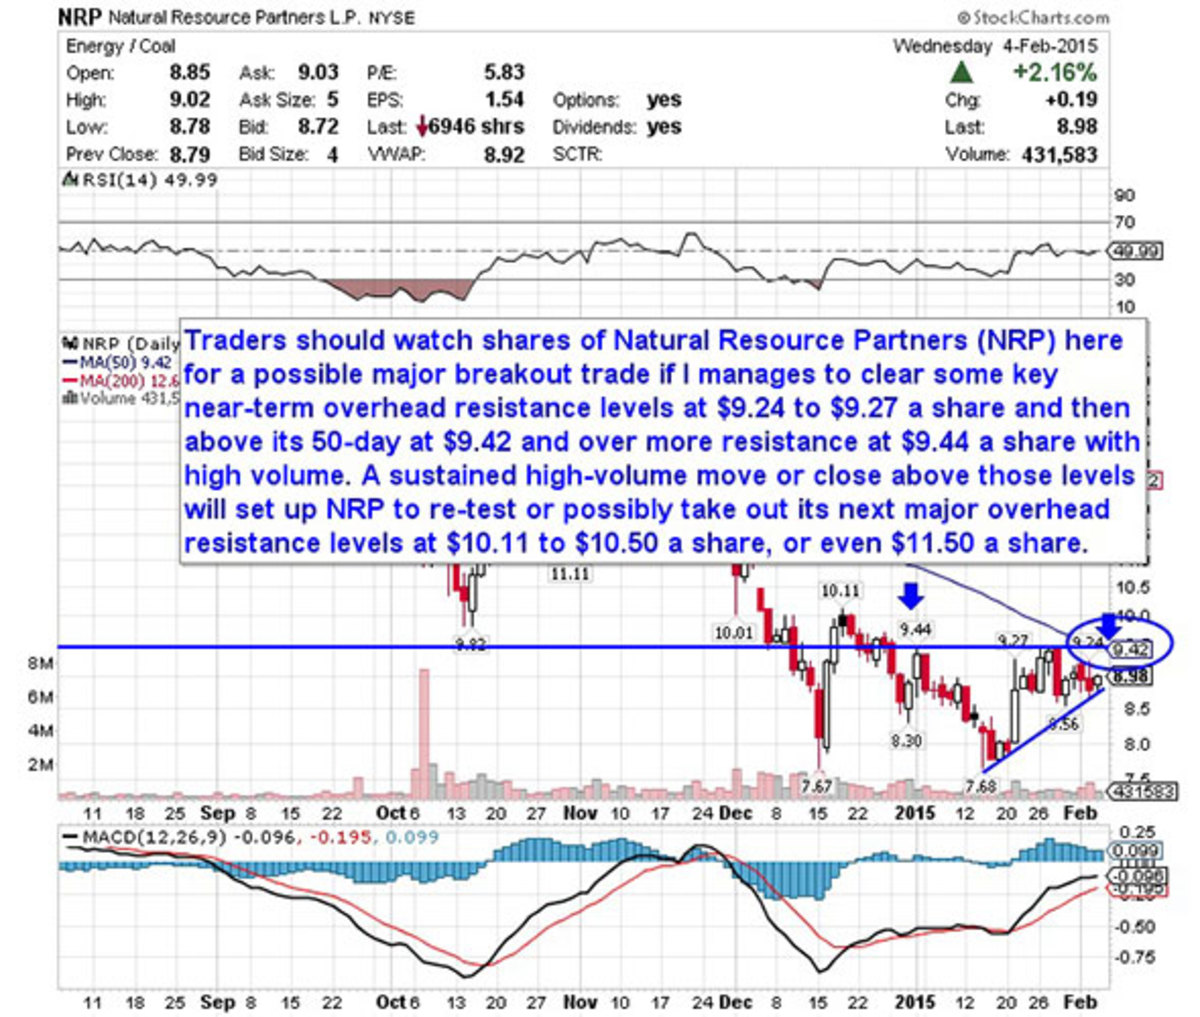Click the NYSE exchange label

pyautogui.click(x=391, y=18)
